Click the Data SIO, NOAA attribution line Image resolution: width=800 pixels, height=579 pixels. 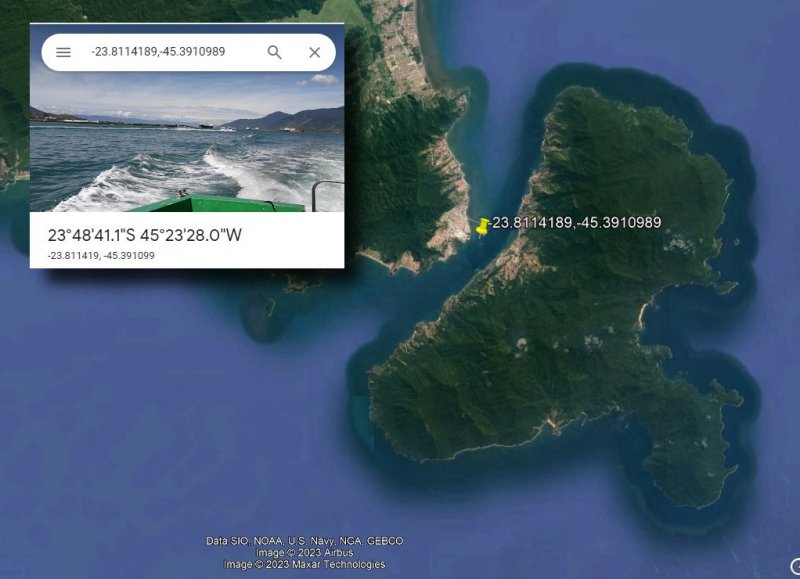click(305, 541)
